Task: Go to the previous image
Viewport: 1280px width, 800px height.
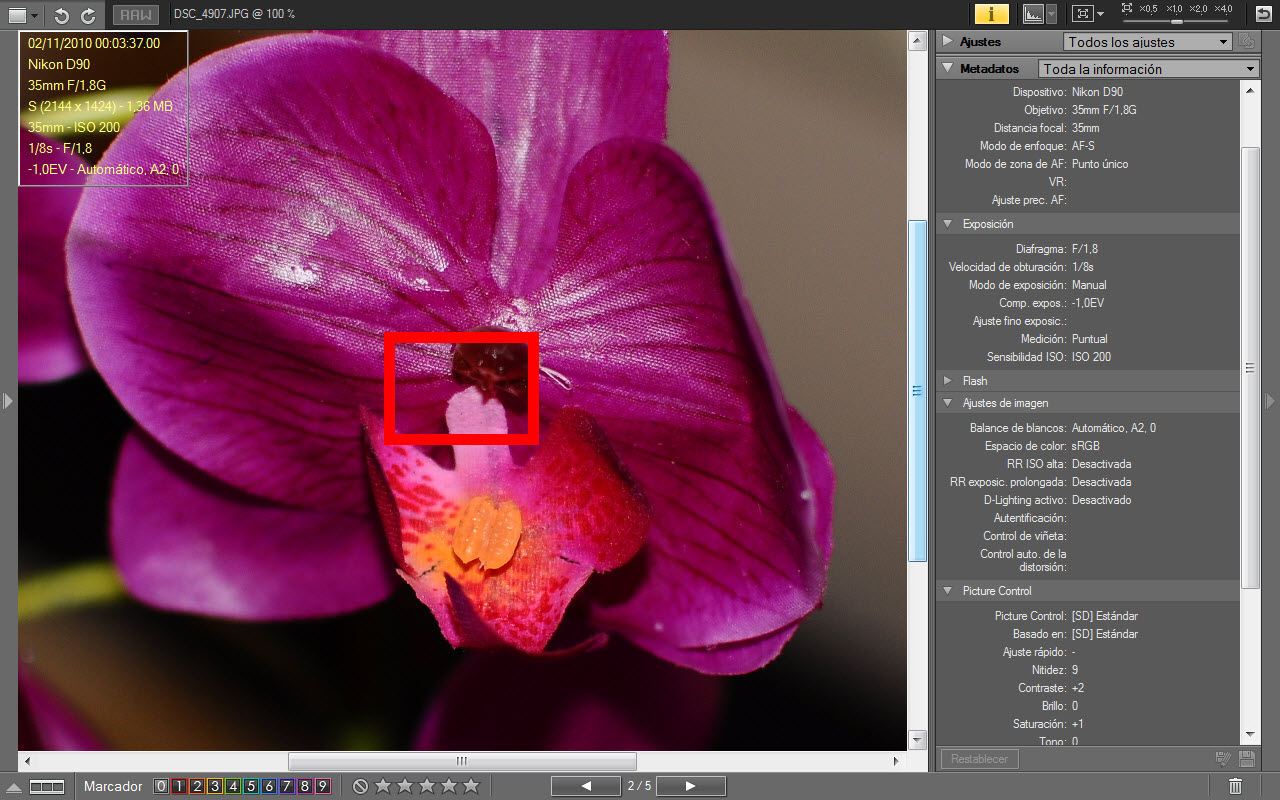Action: (586, 786)
